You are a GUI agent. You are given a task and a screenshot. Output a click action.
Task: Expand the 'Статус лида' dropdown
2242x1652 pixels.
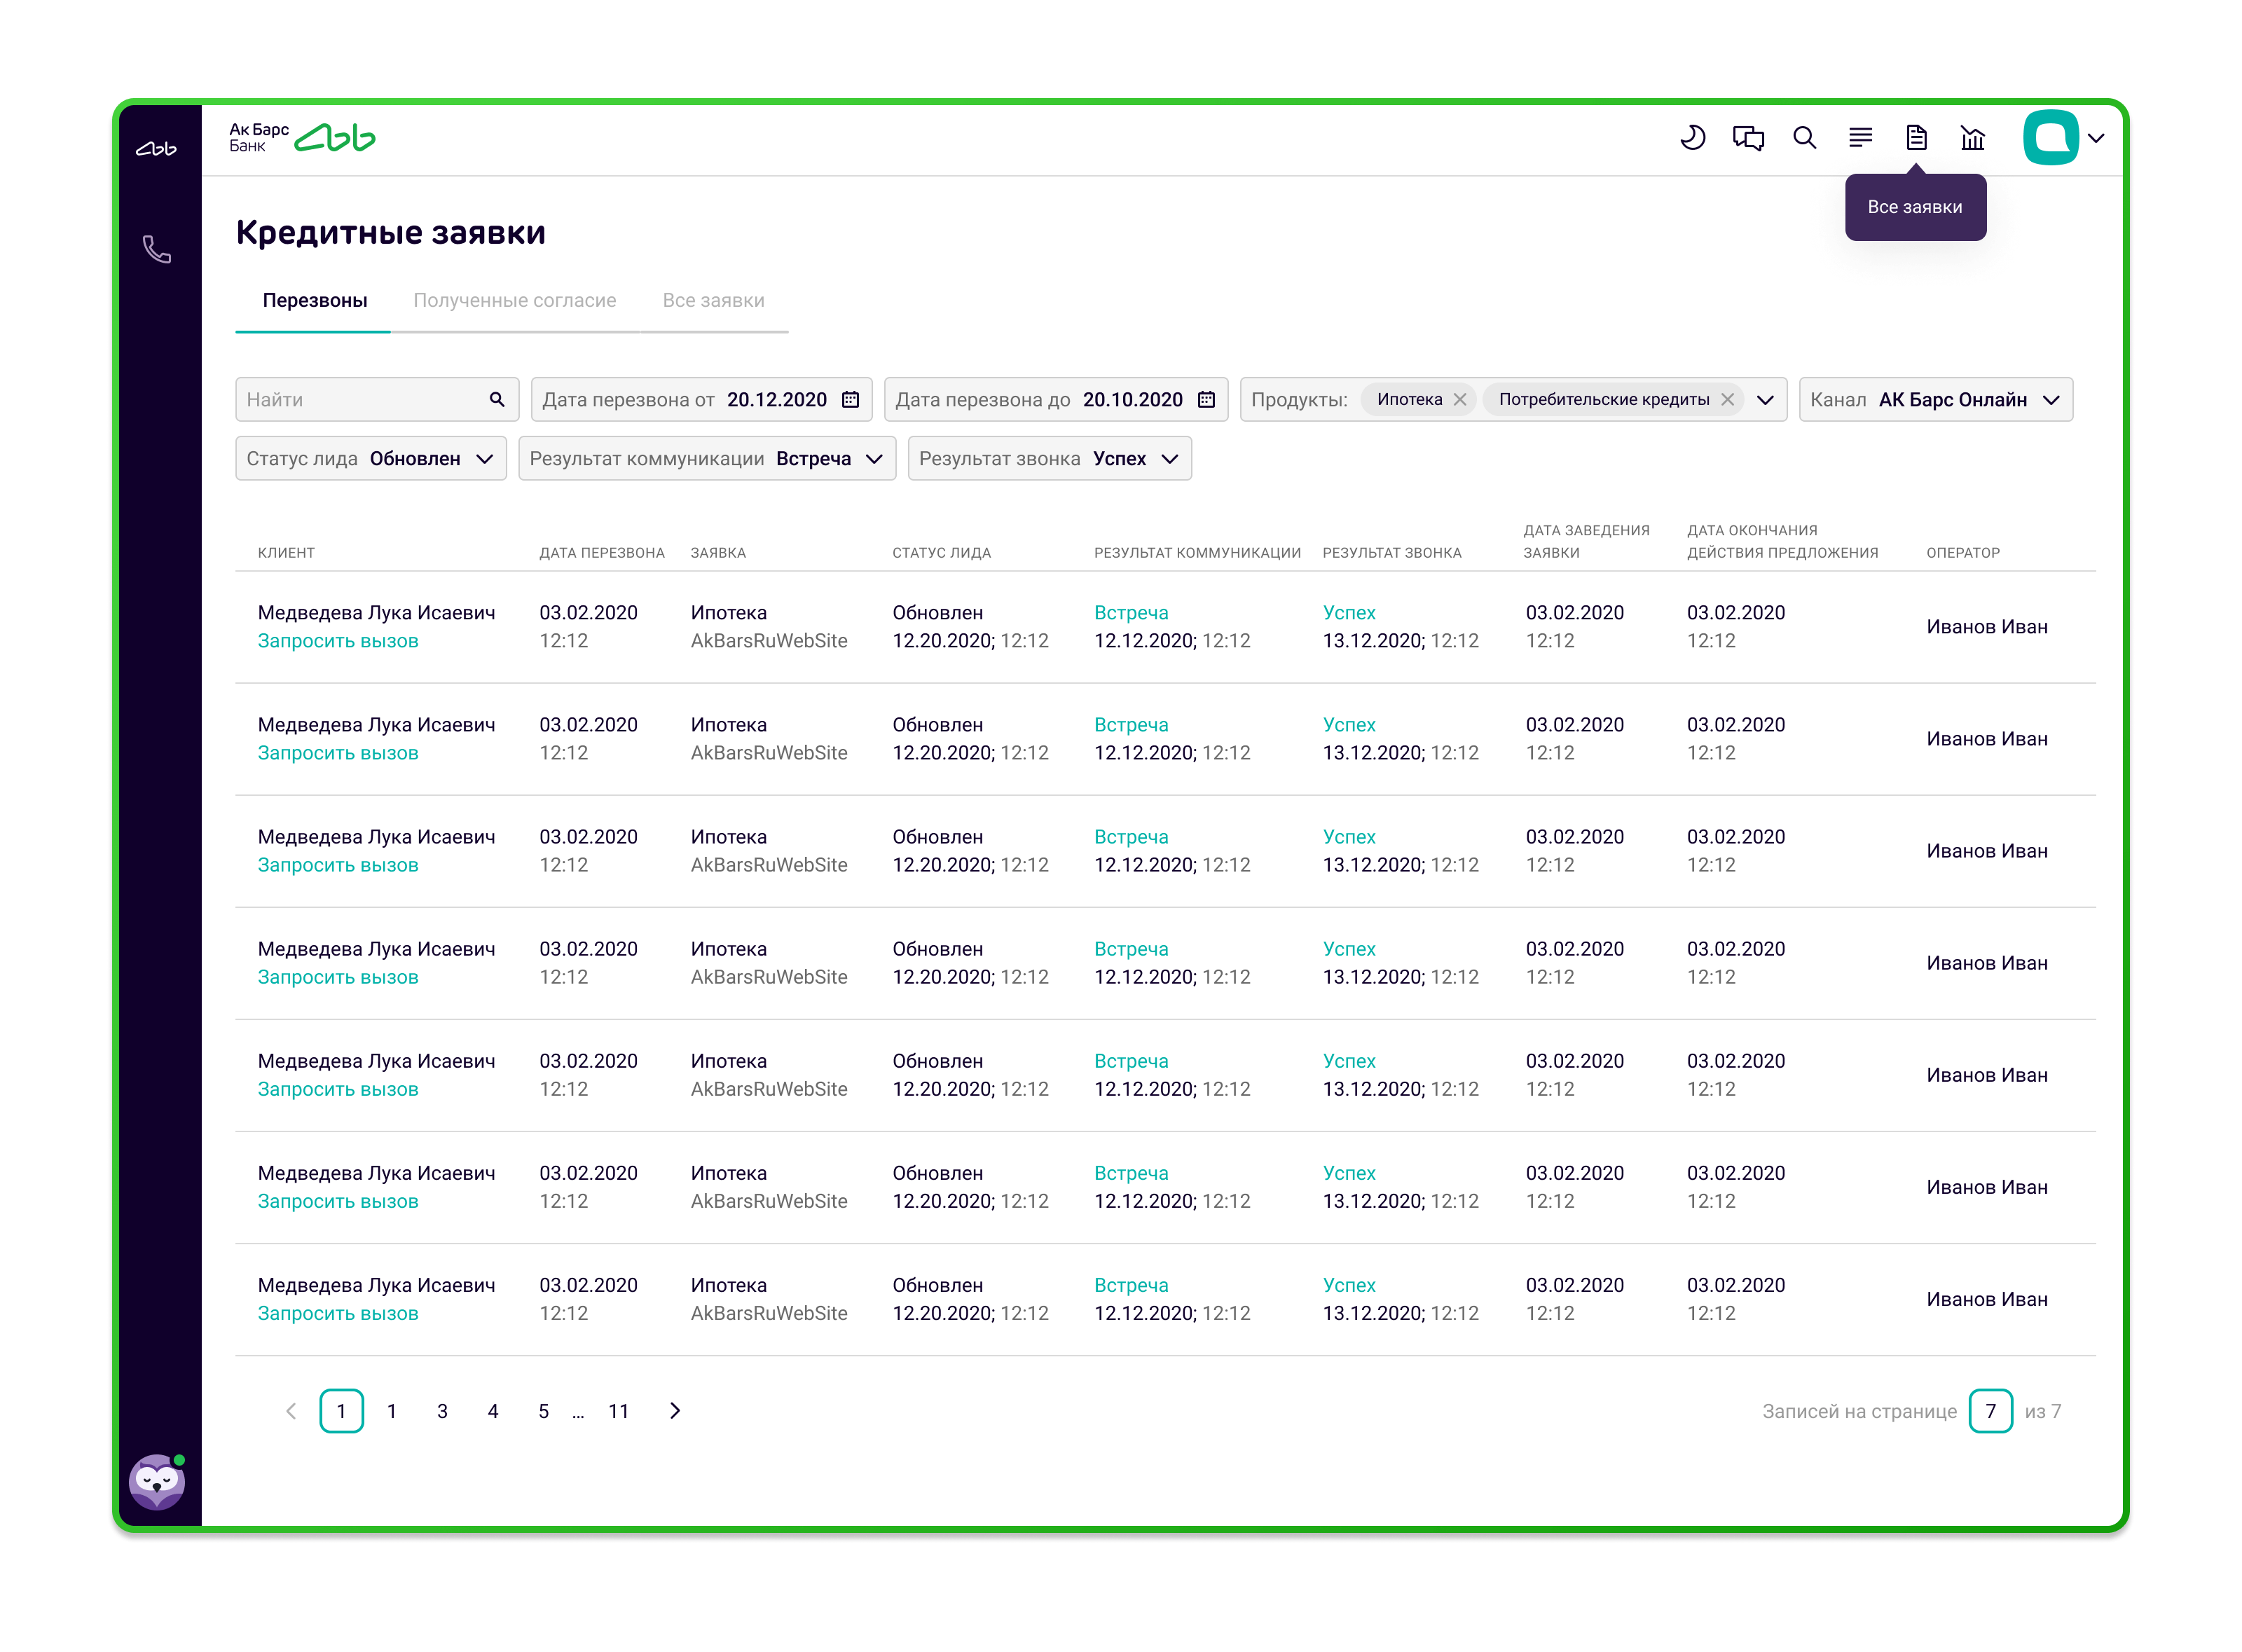[x=484, y=458]
